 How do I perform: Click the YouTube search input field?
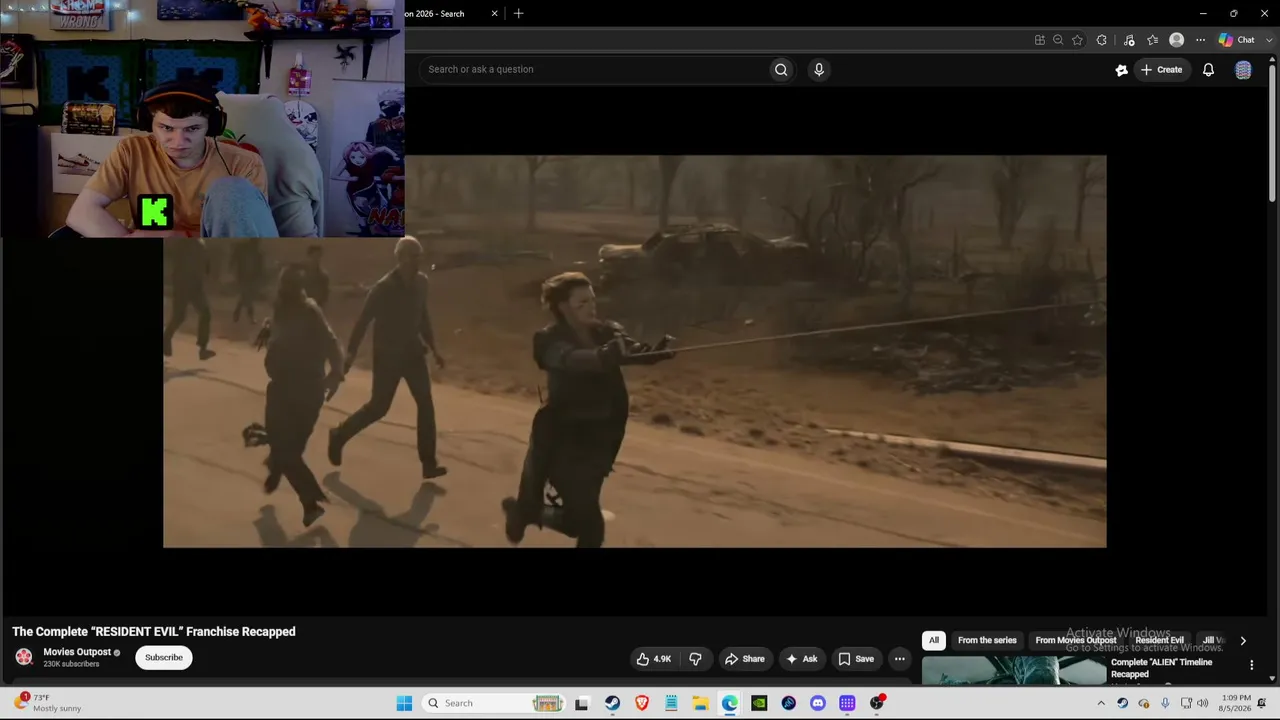point(595,69)
